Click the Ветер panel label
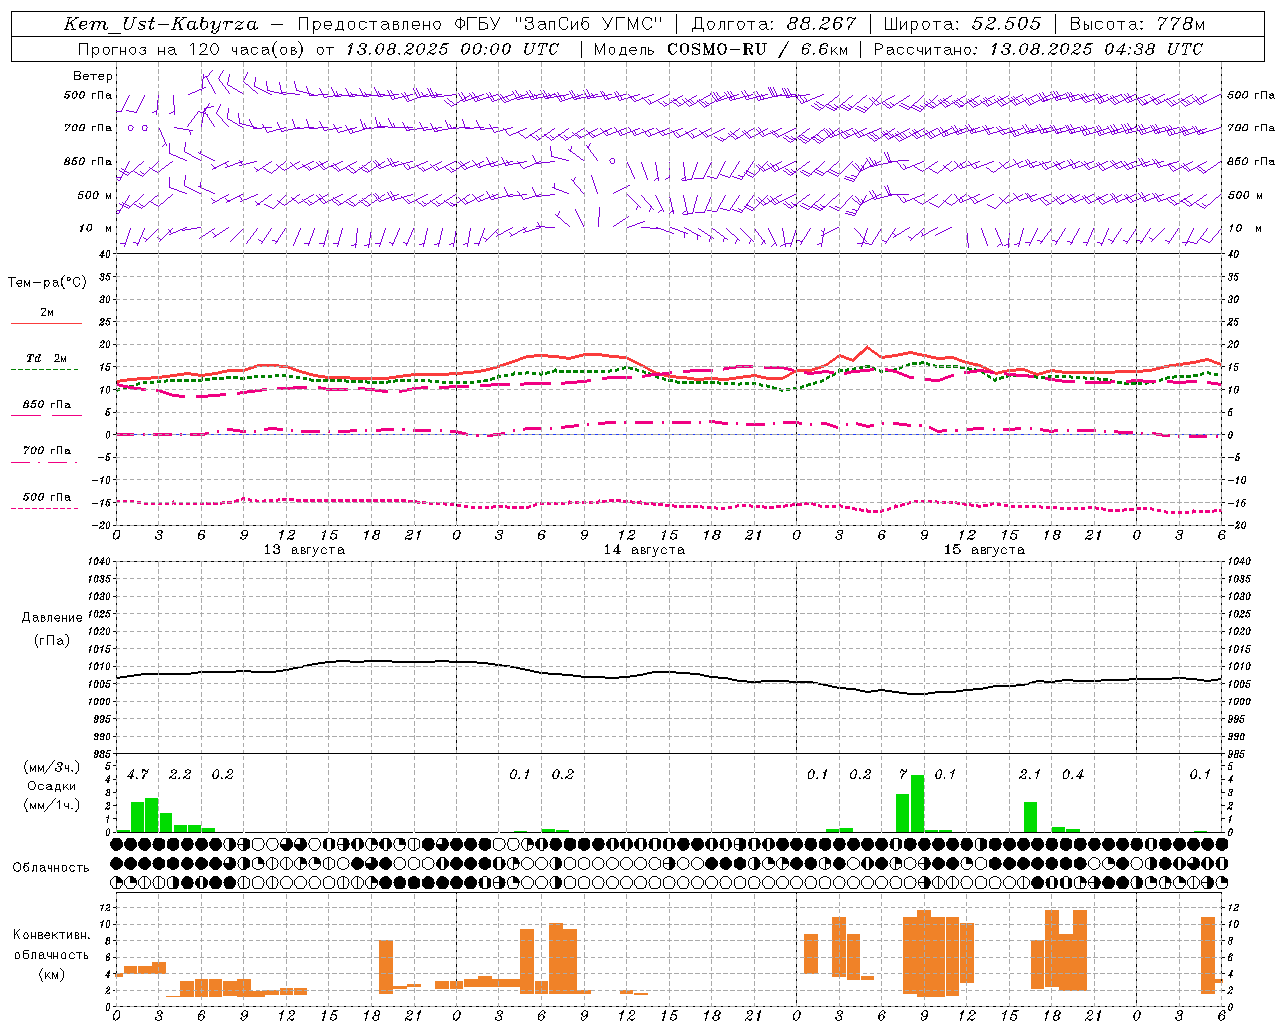Screen dimensions: 1280x1024 tap(93, 76)
